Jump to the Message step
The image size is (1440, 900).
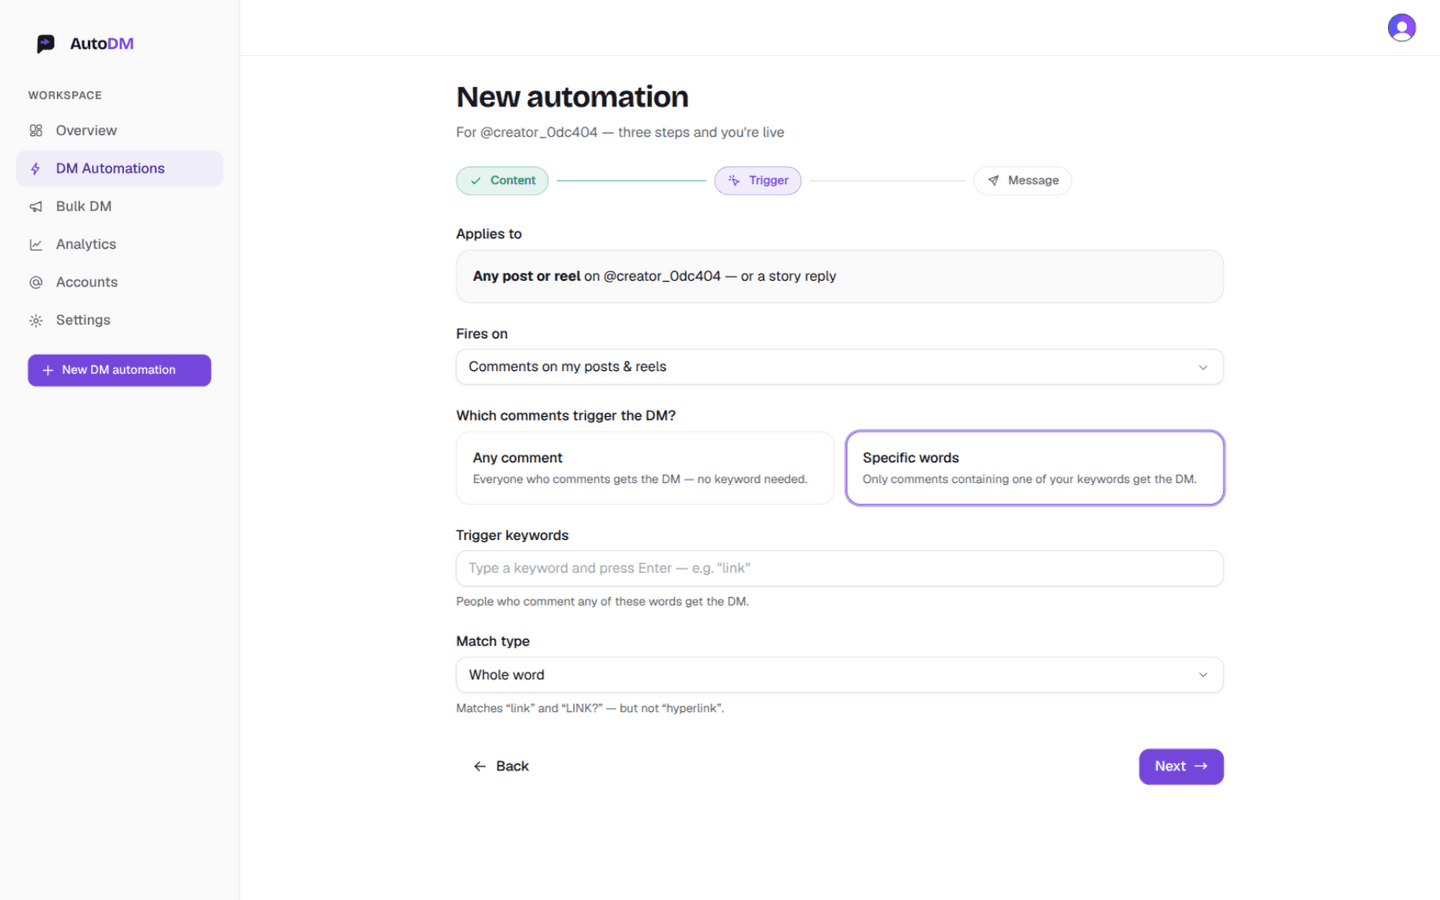[x=1022, y=181]
